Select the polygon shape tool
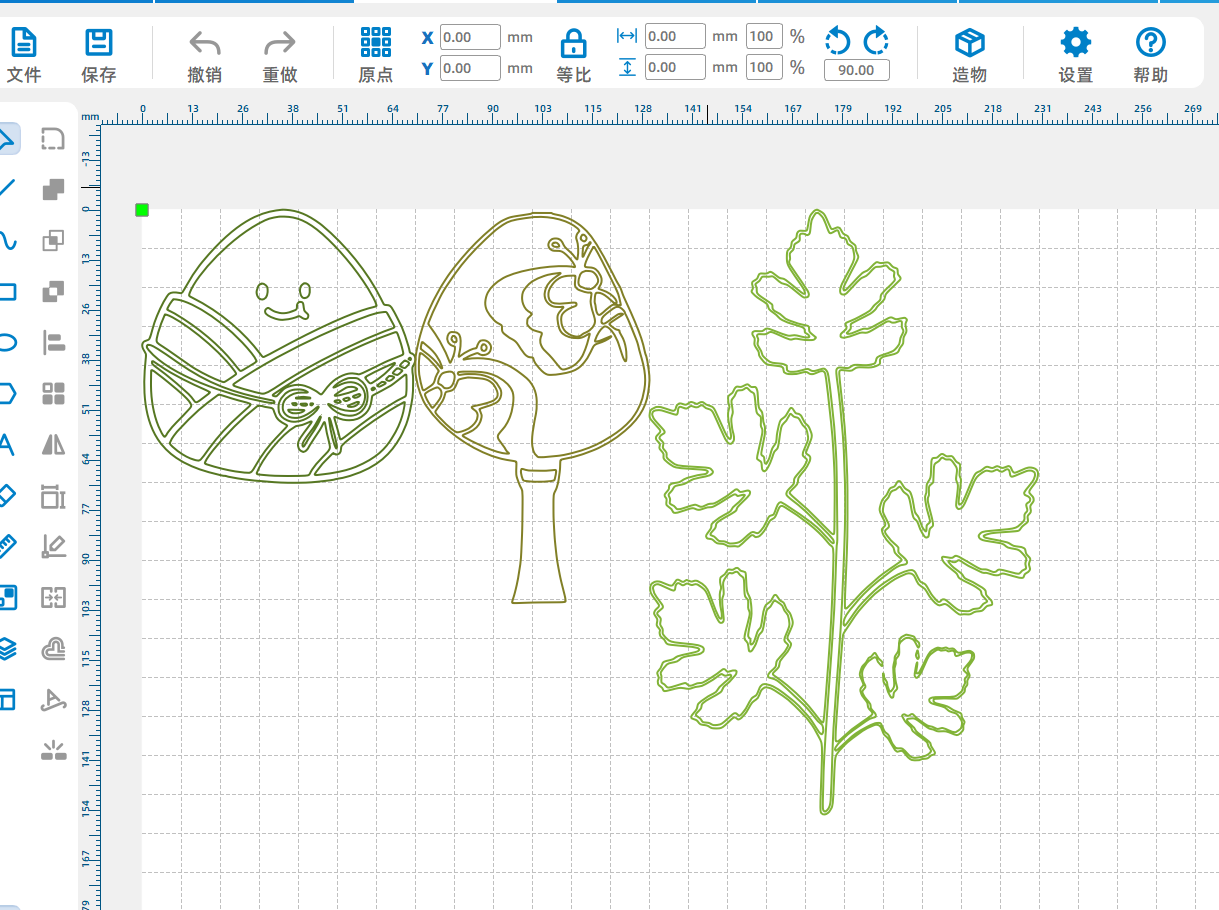The width and height of the screenshot is (1219, 910). click(7, 393)
